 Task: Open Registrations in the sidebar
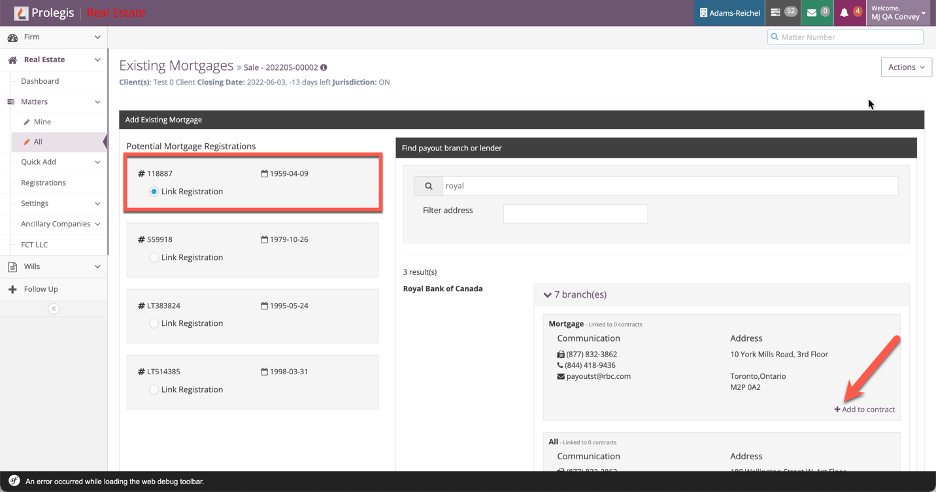coord(43,183)
